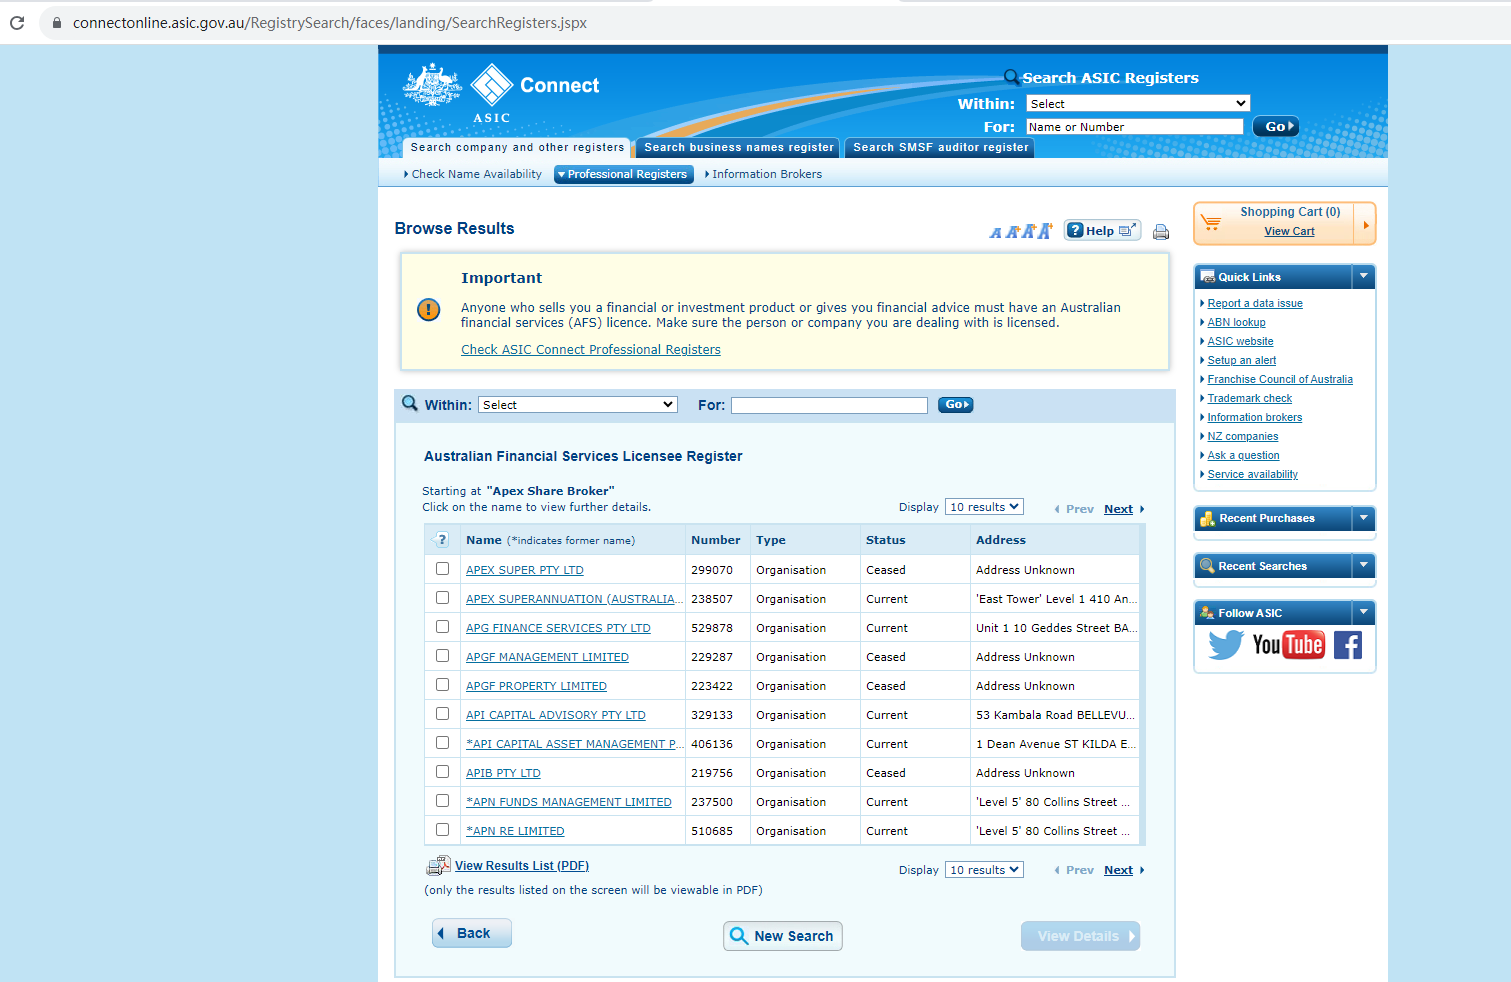Click the largest text size A icon

click(x=1044, y=231)
